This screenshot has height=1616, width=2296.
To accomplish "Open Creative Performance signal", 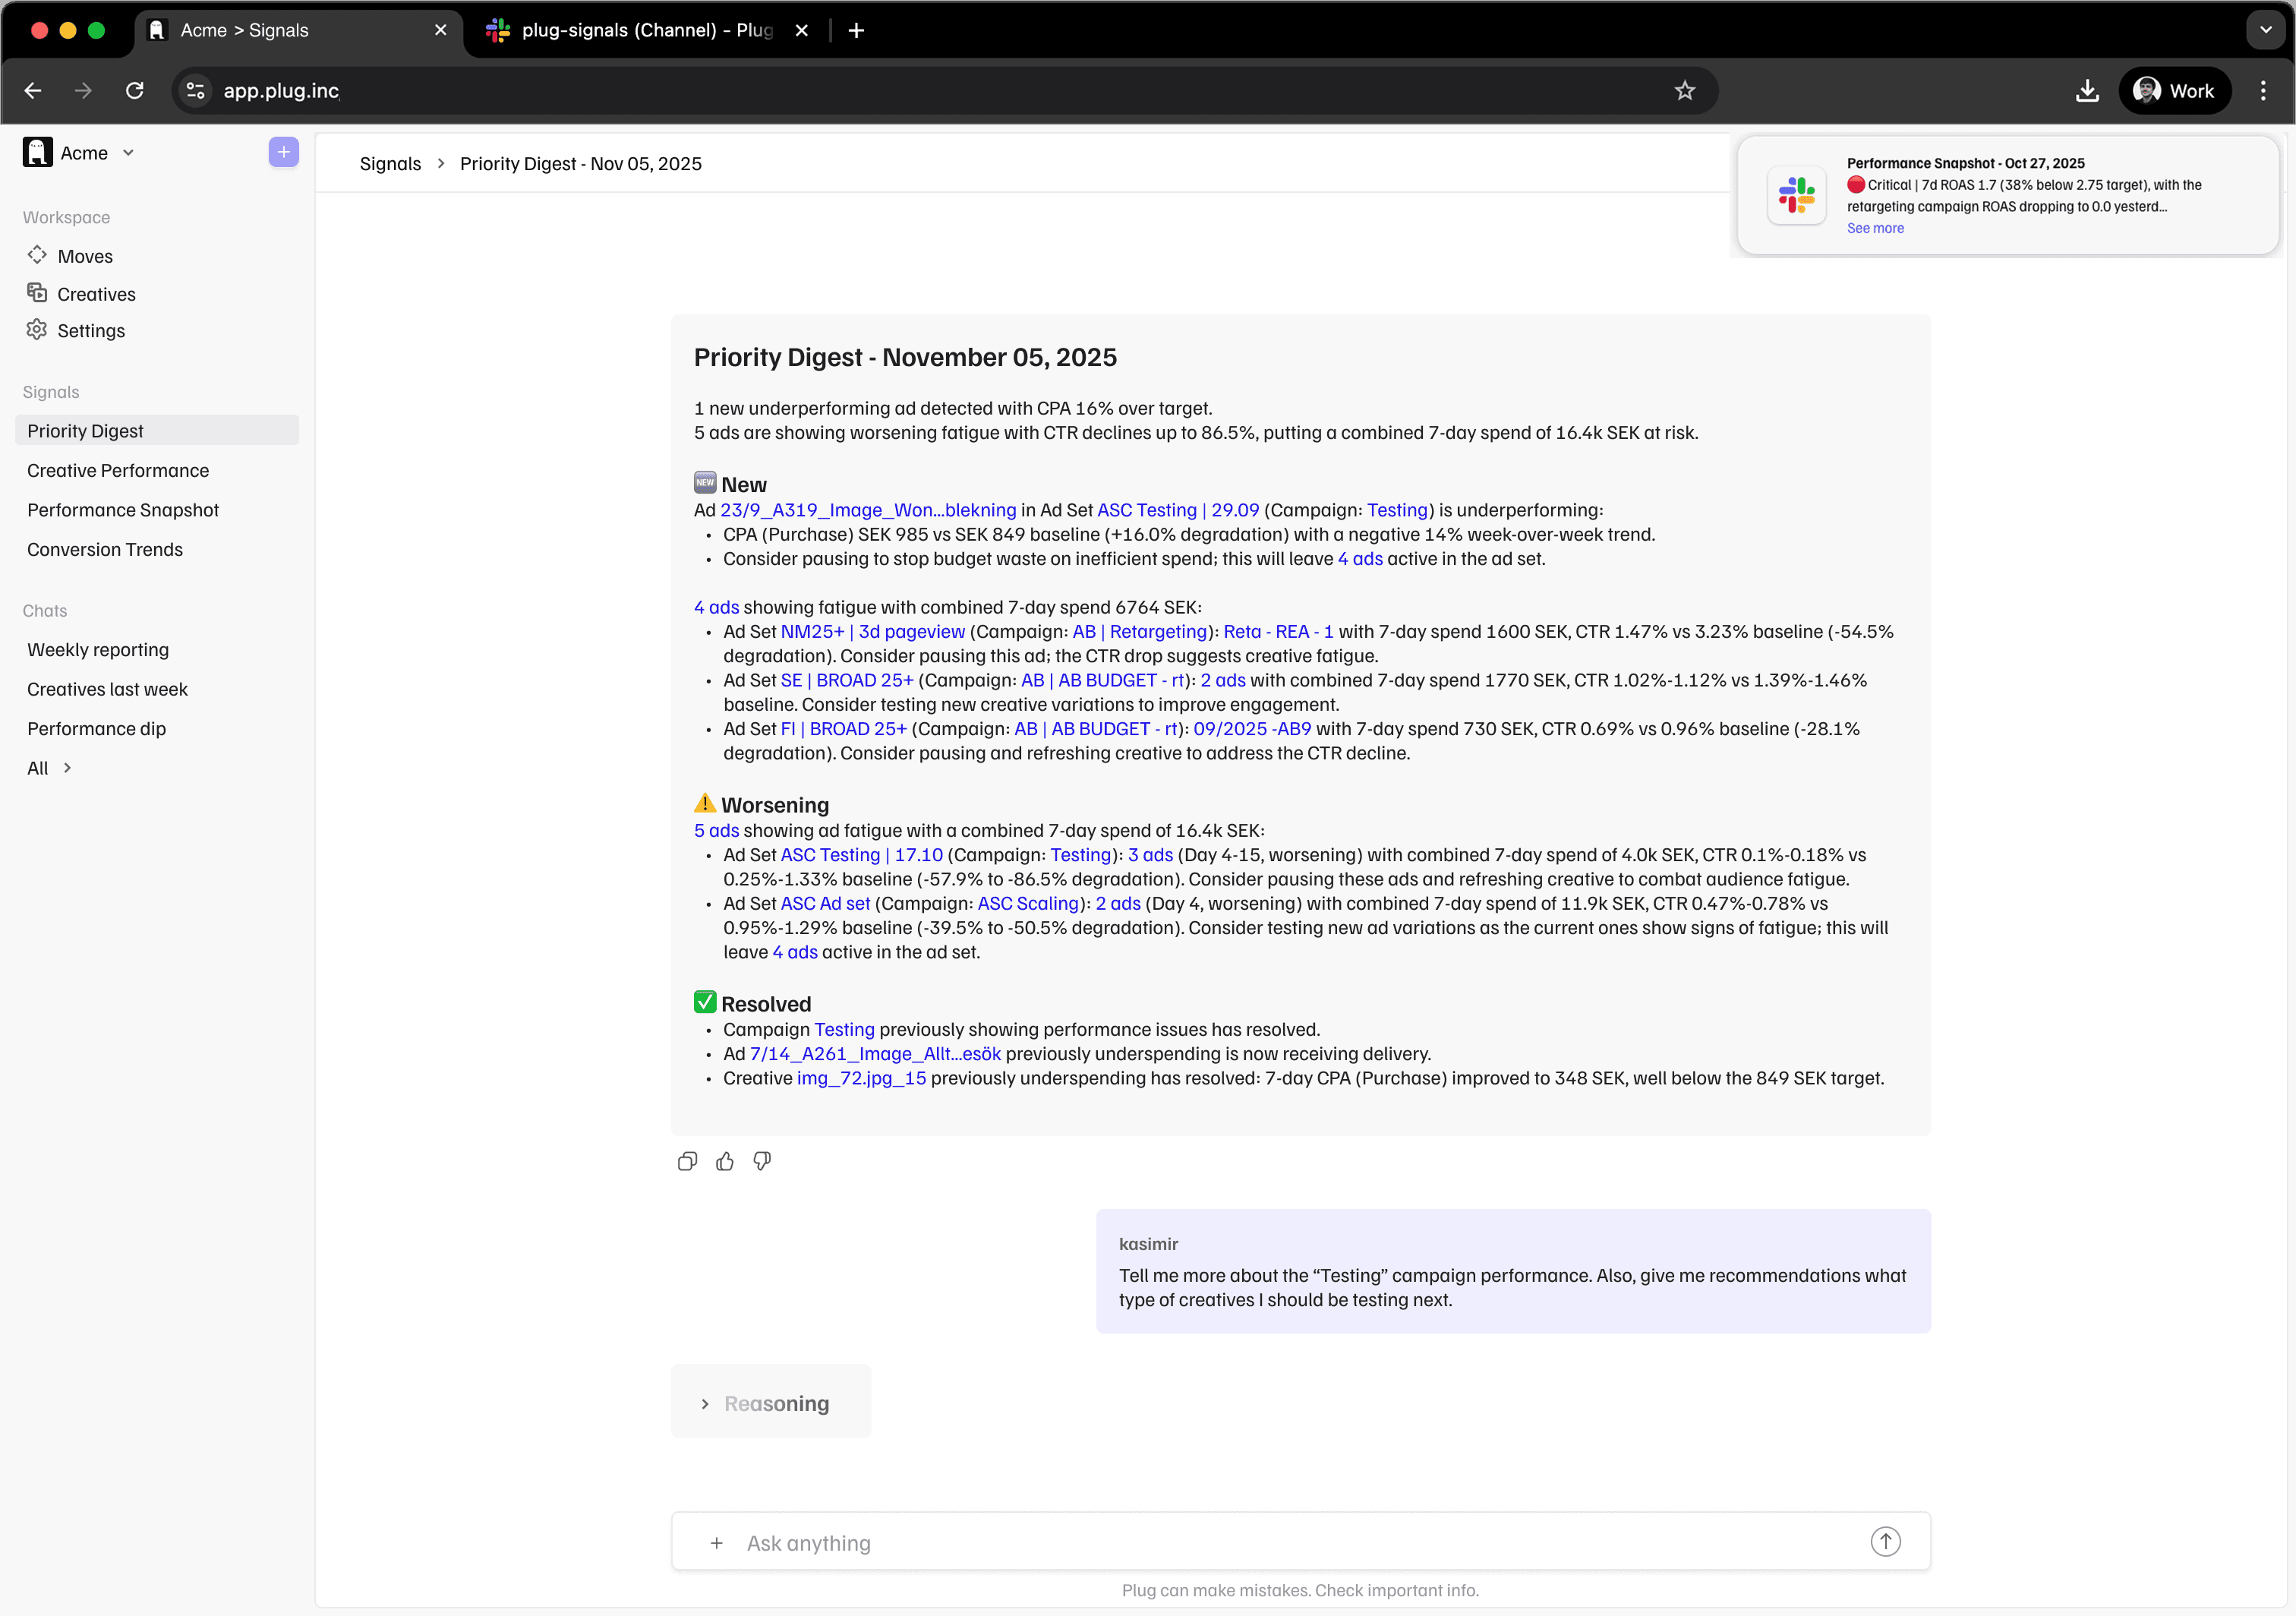I will click(118, 470).
